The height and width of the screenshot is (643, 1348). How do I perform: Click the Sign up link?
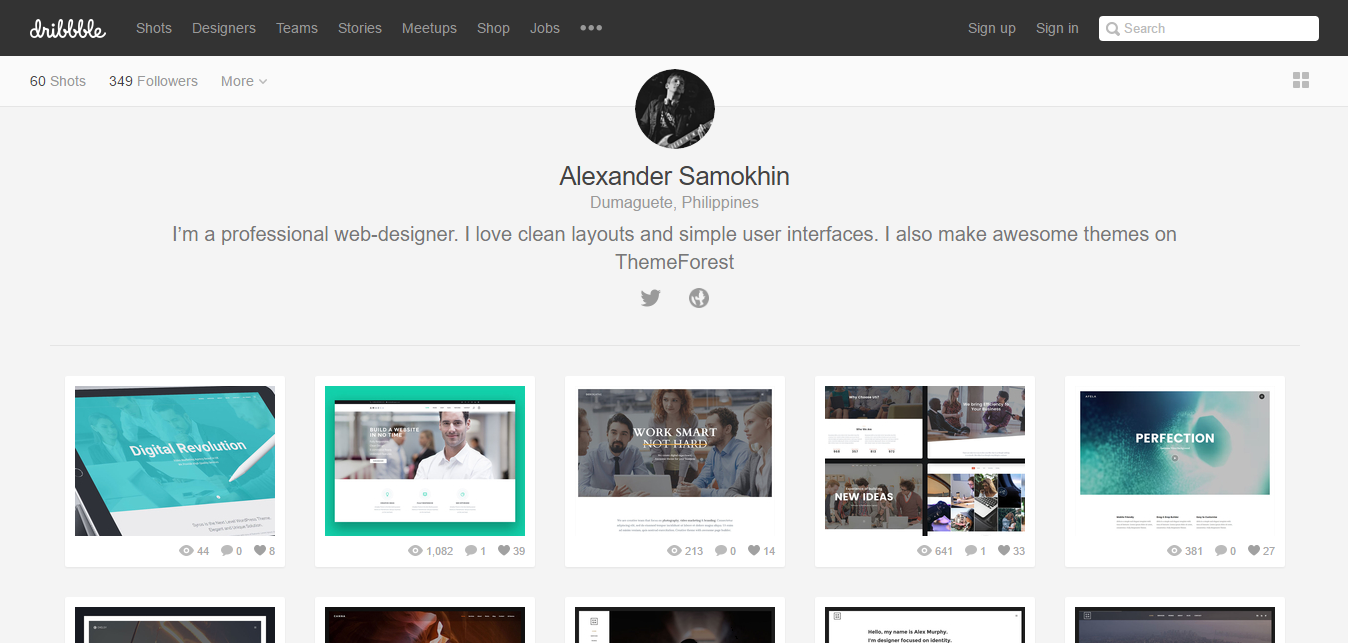991,28
